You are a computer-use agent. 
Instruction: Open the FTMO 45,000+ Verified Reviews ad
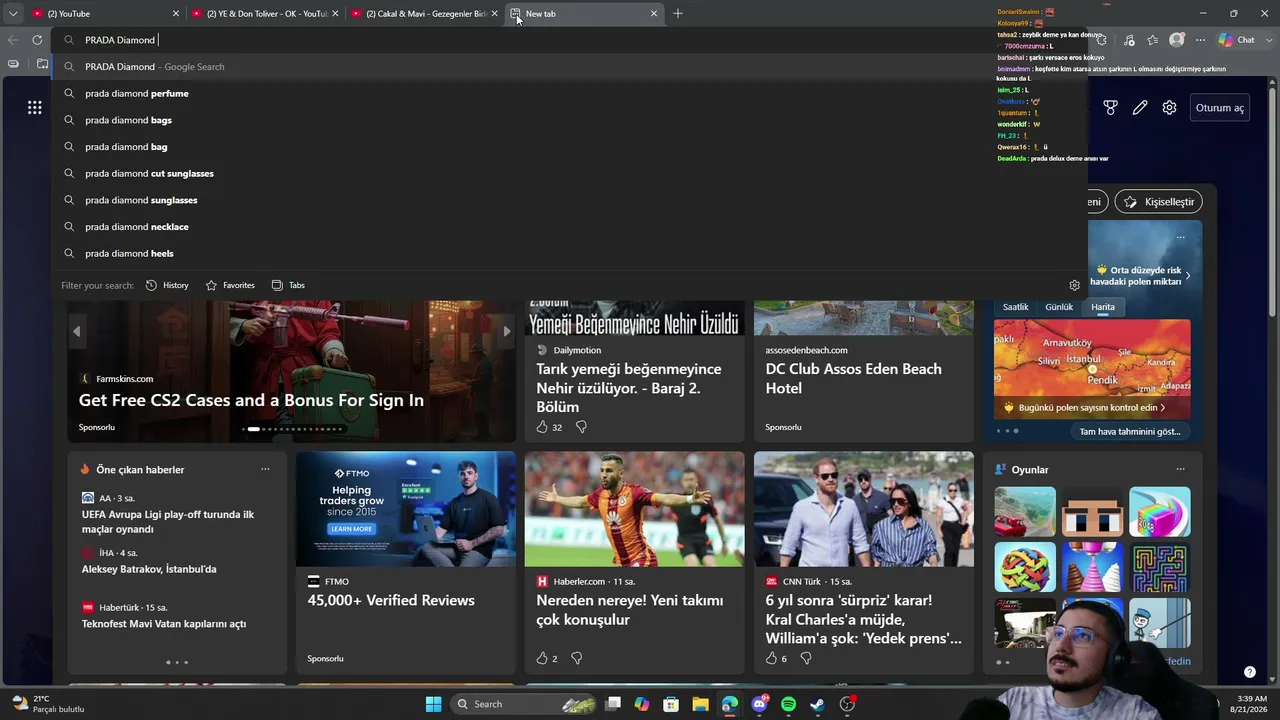(391, 600)
